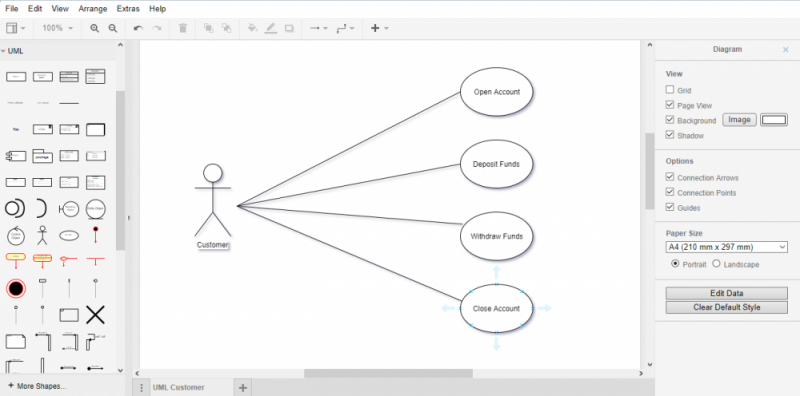The width and height of the screenshot is (800, 396).
Task: Enable the Grid checkbox
Action: click(670, 90)
